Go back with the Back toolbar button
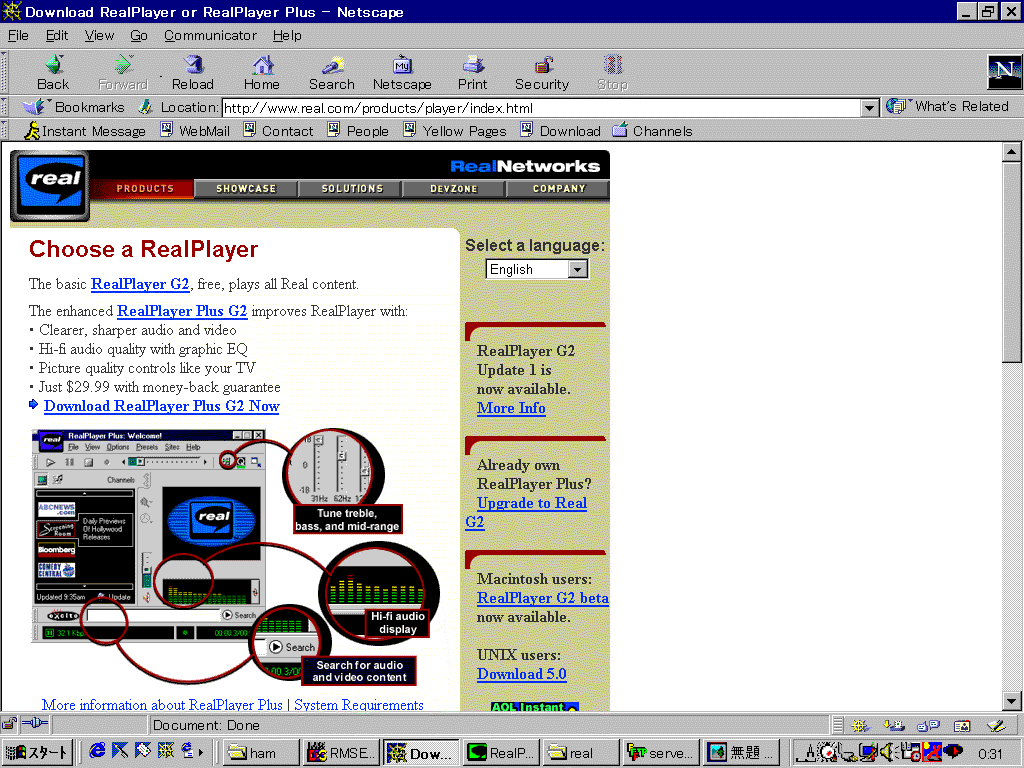 pyautogui.click(x=53, y=72)
